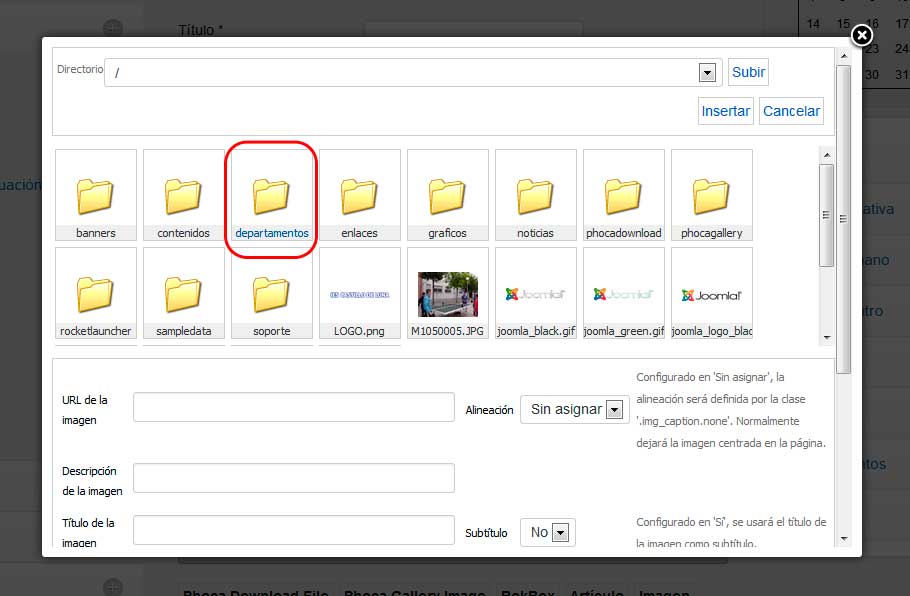Open the banners folder icon
The height and width of the screenshot is (596, 910).
[96, 196]
